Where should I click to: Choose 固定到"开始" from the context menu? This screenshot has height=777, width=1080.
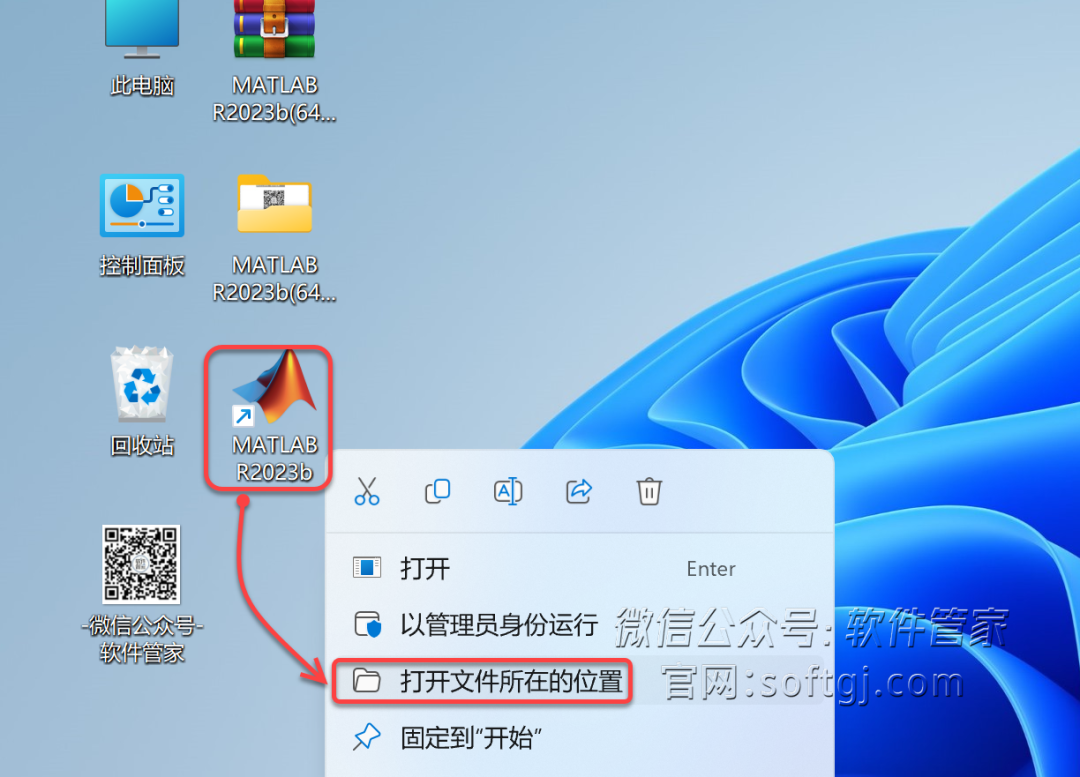click(x=579, y=738)
